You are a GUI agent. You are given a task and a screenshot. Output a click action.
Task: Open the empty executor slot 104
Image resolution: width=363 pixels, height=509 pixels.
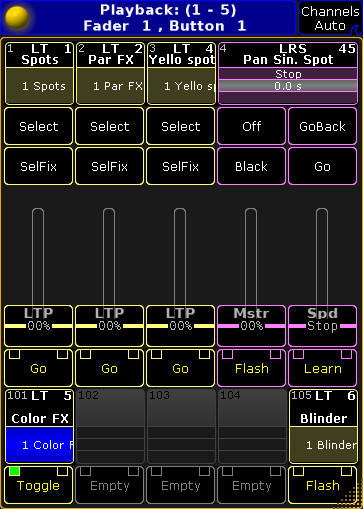[x=252, y=426]
